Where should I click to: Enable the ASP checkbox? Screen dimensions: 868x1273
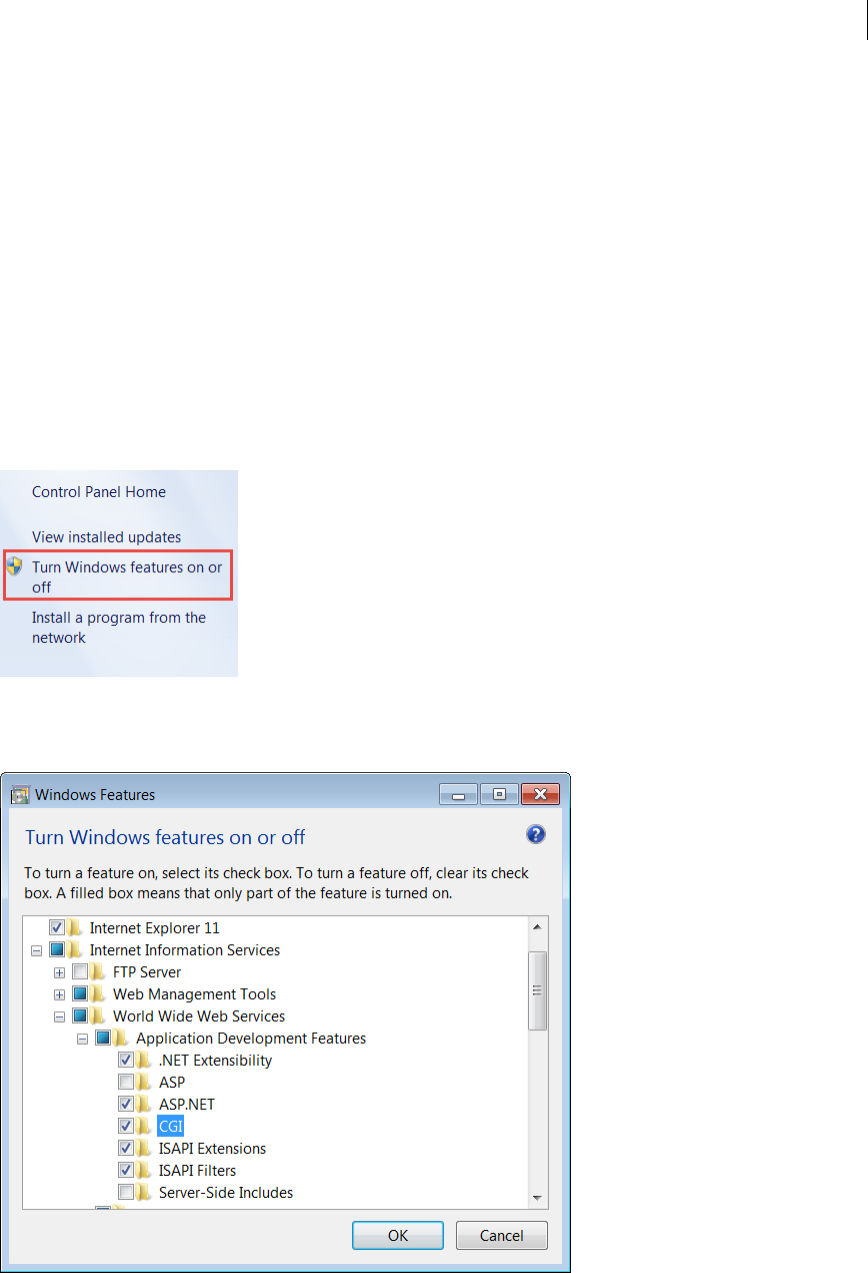coord(126,1082)
